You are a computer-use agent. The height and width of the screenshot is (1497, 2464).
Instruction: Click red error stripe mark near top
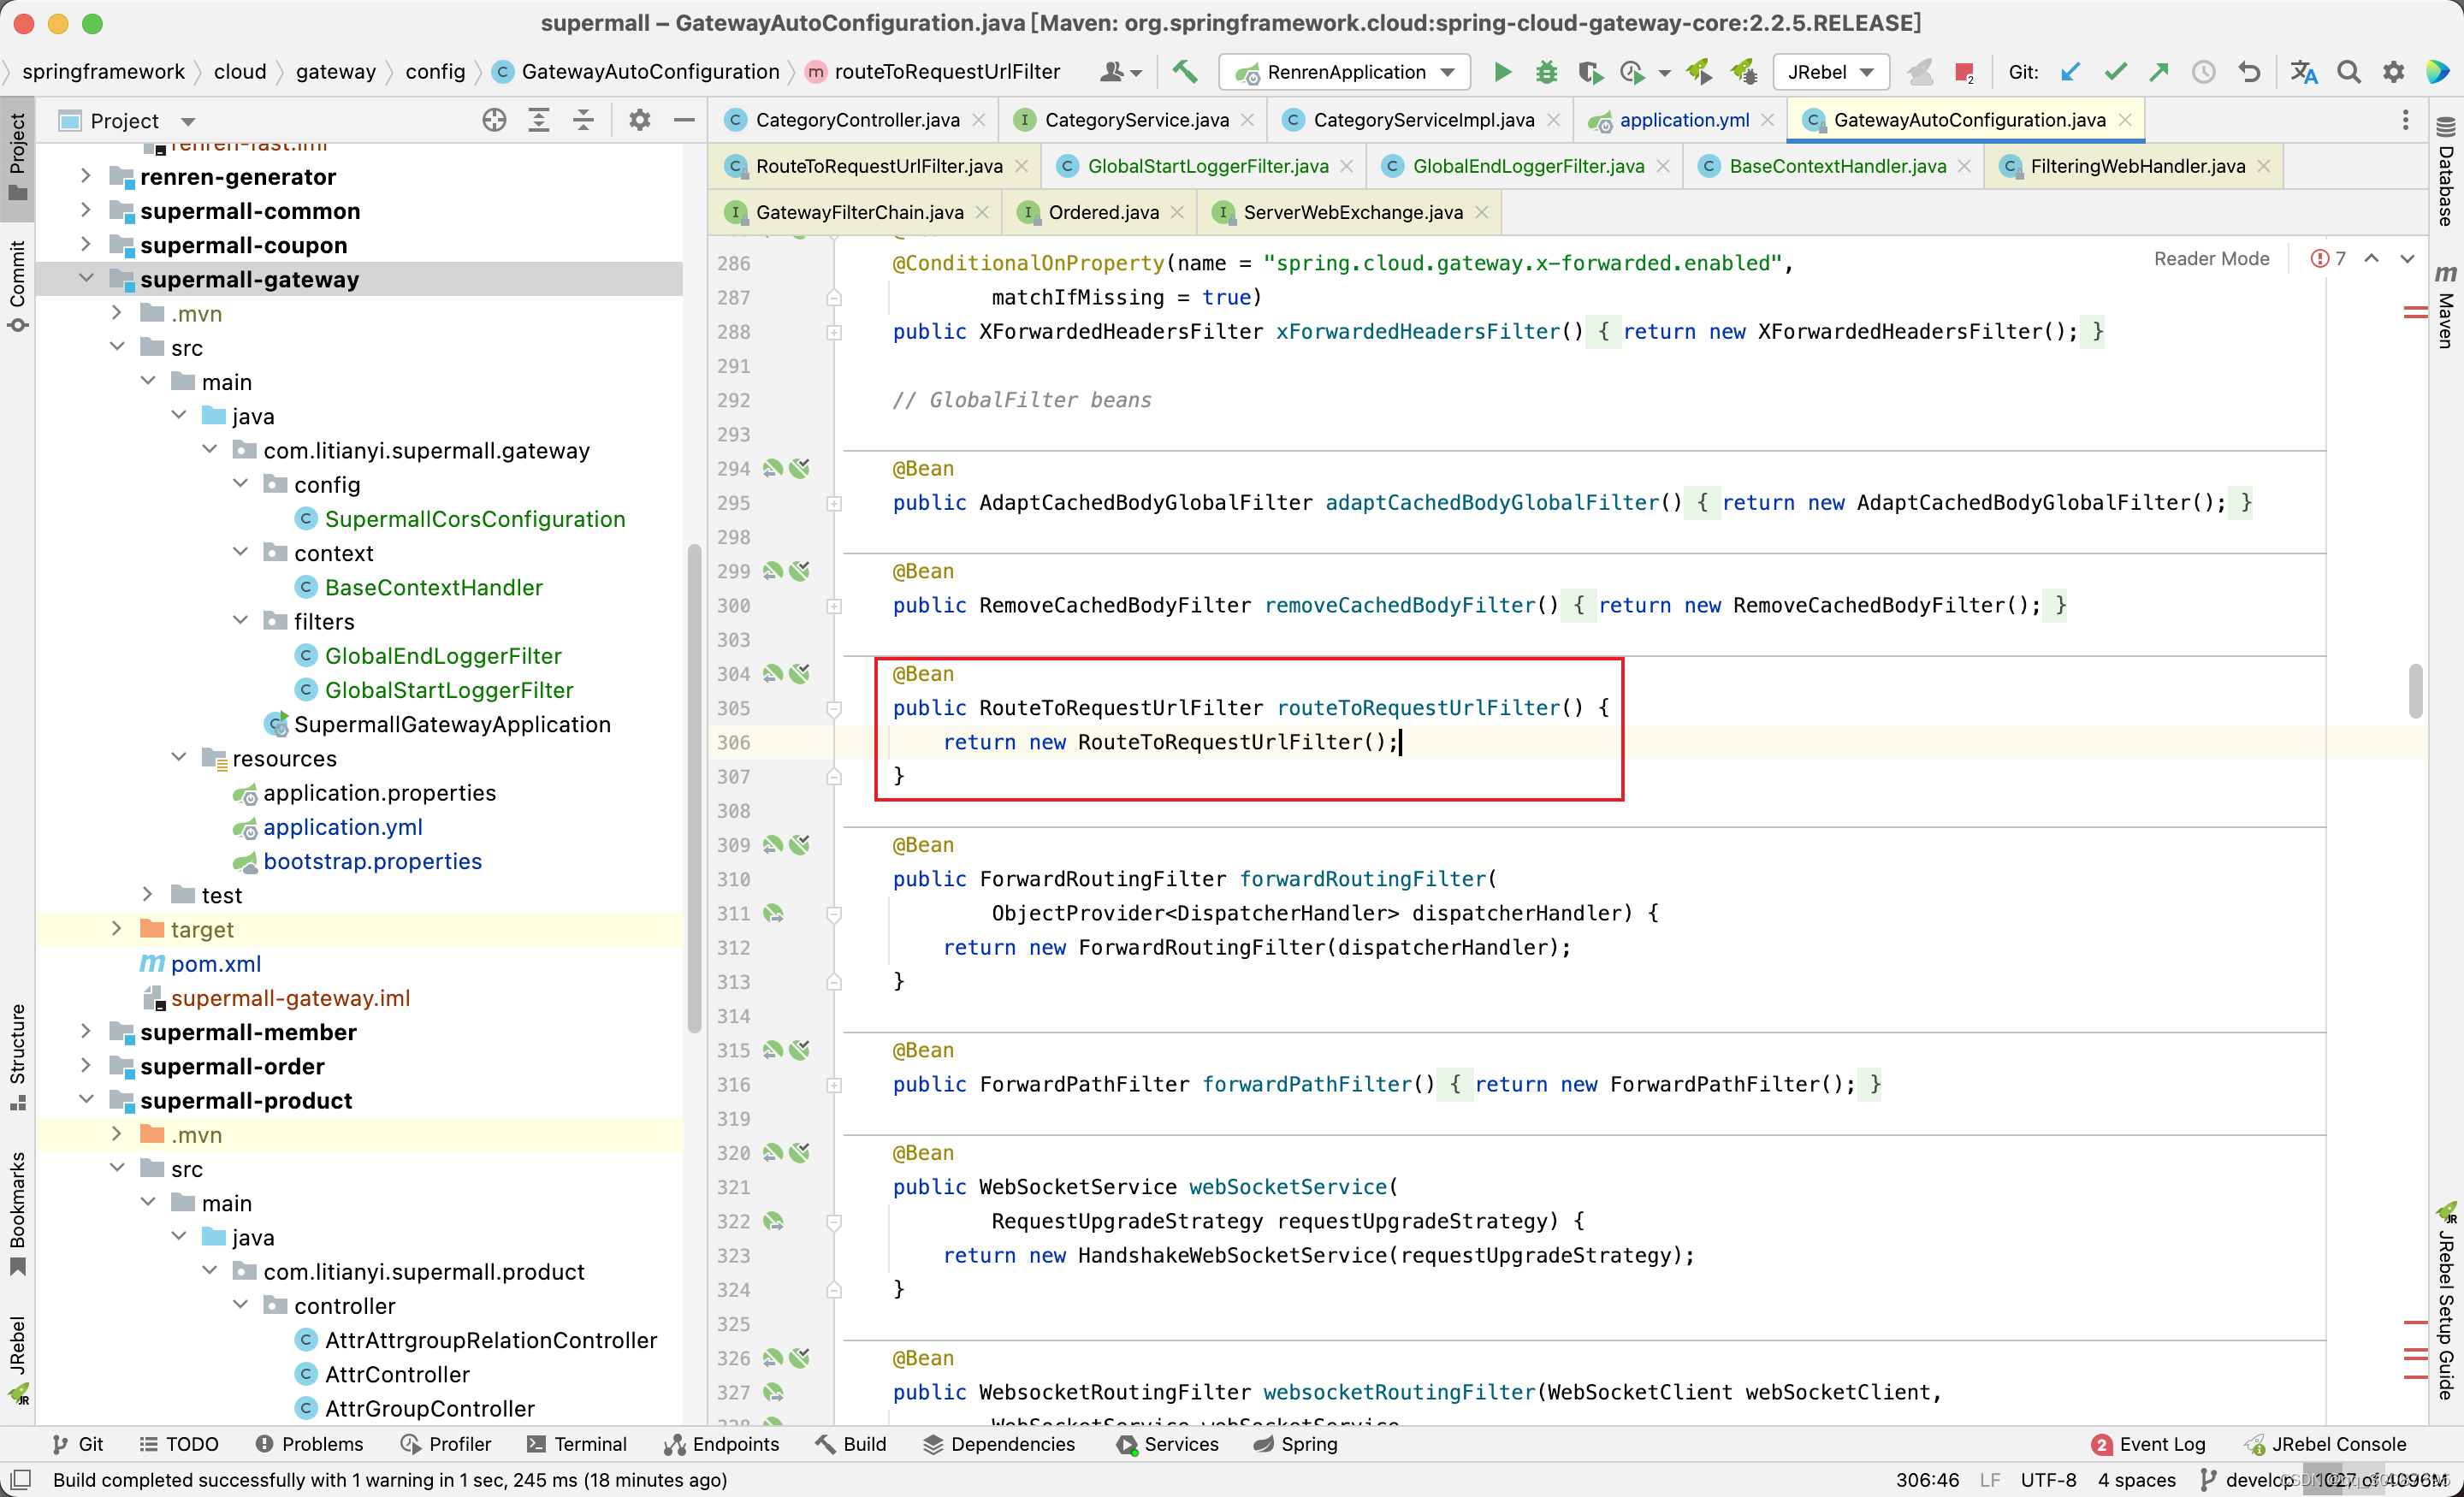pyautogui.click(x=2415, y=313)
